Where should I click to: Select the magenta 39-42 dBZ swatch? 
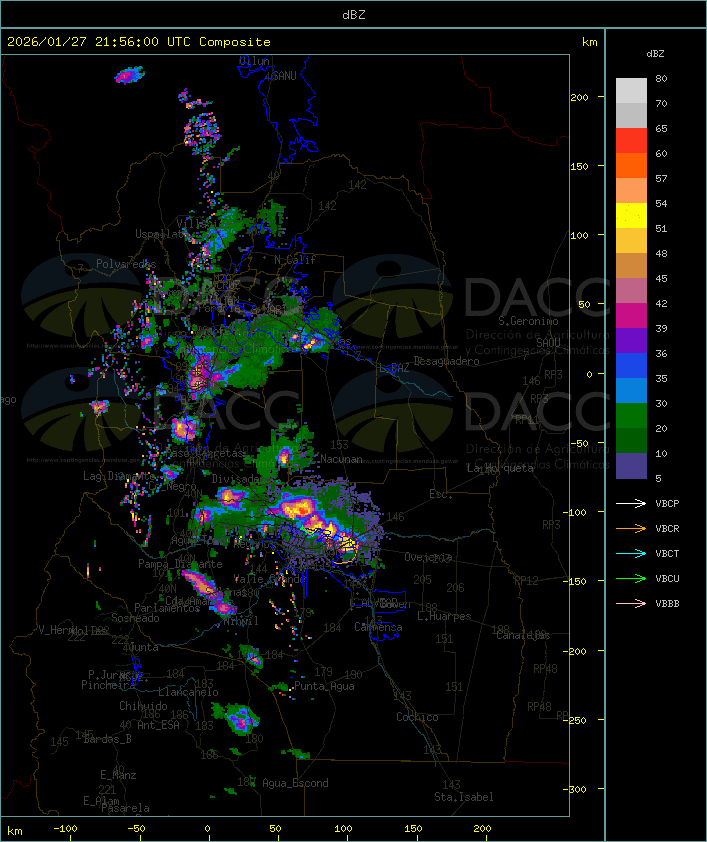coord(631,316)
